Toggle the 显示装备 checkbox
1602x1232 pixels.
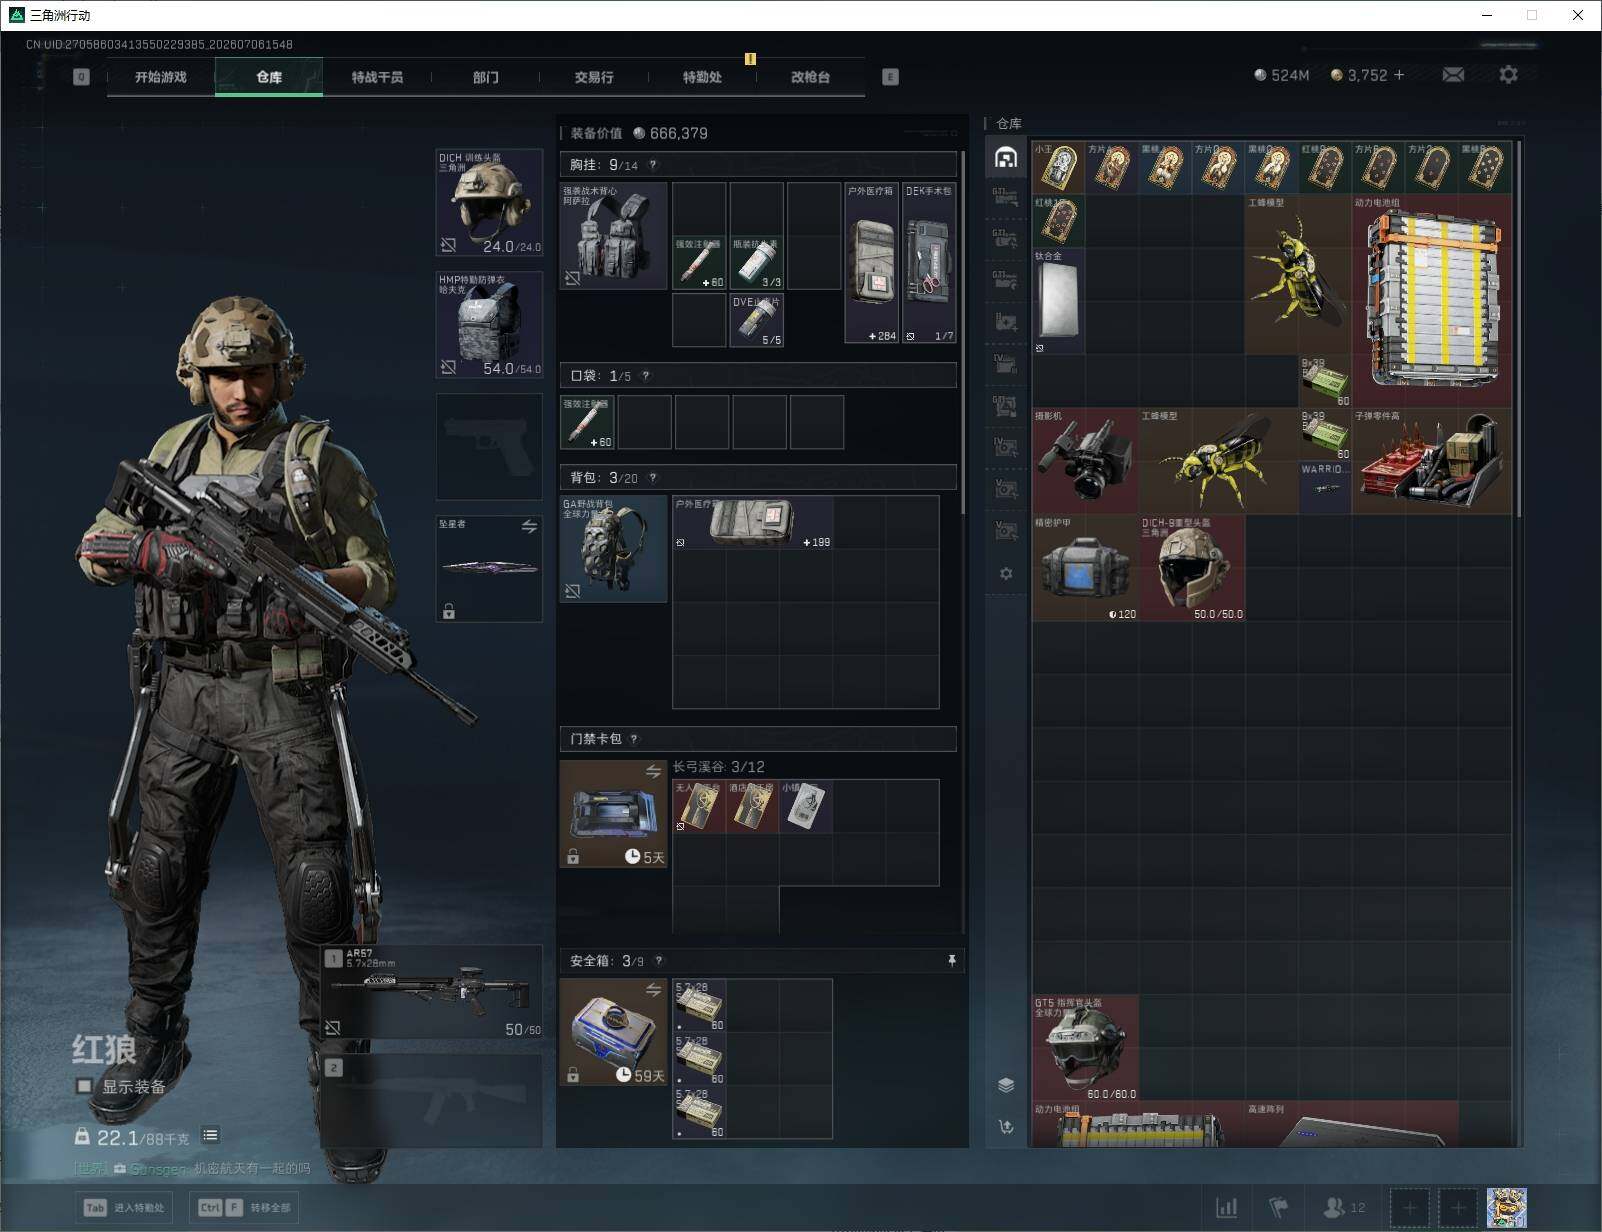[x=84, y=1086]
